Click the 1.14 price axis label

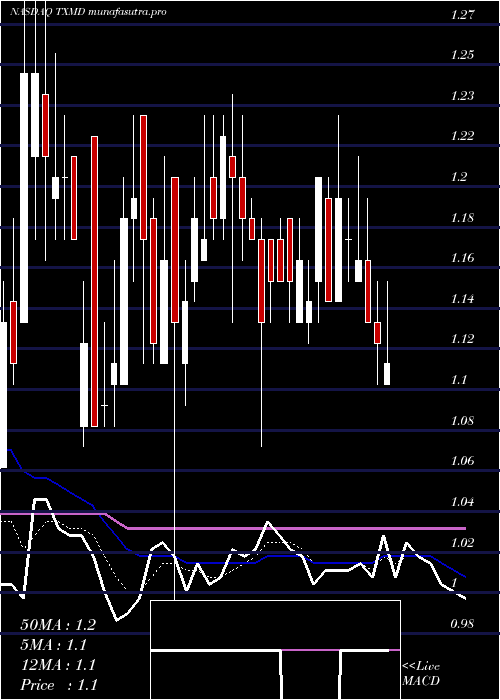click(462, 299)
